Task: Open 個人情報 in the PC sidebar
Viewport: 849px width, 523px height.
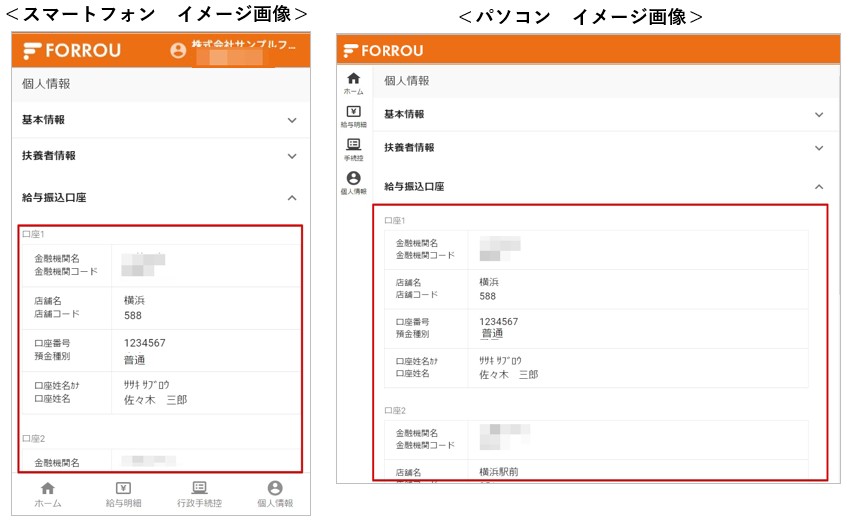Action: [x=354, y=183]
